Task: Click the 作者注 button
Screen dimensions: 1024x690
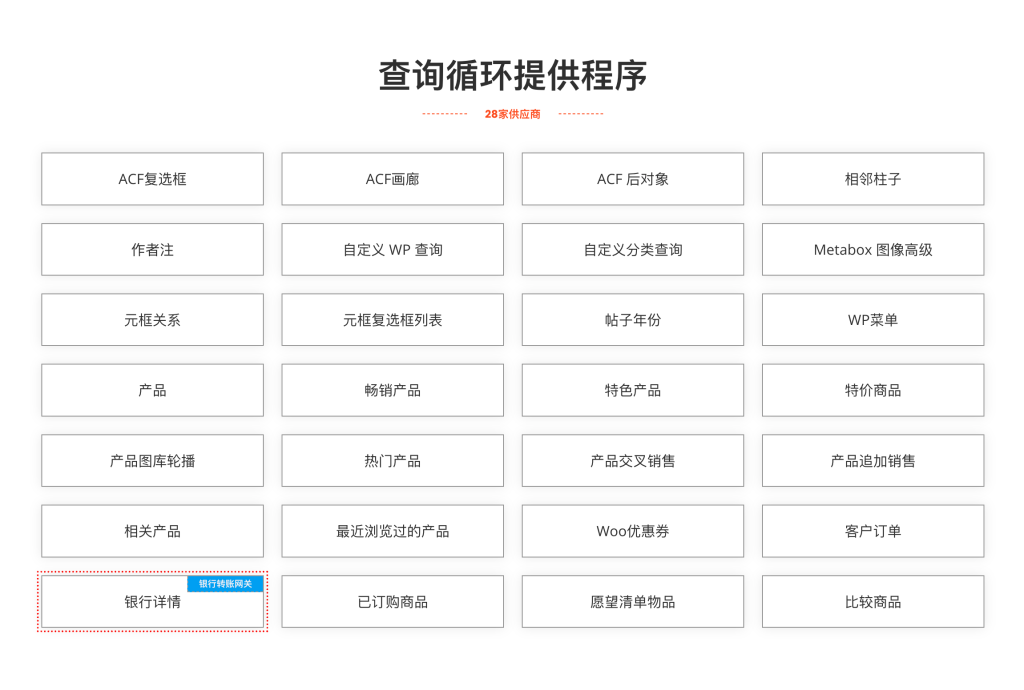Action: tap(152, 249)
